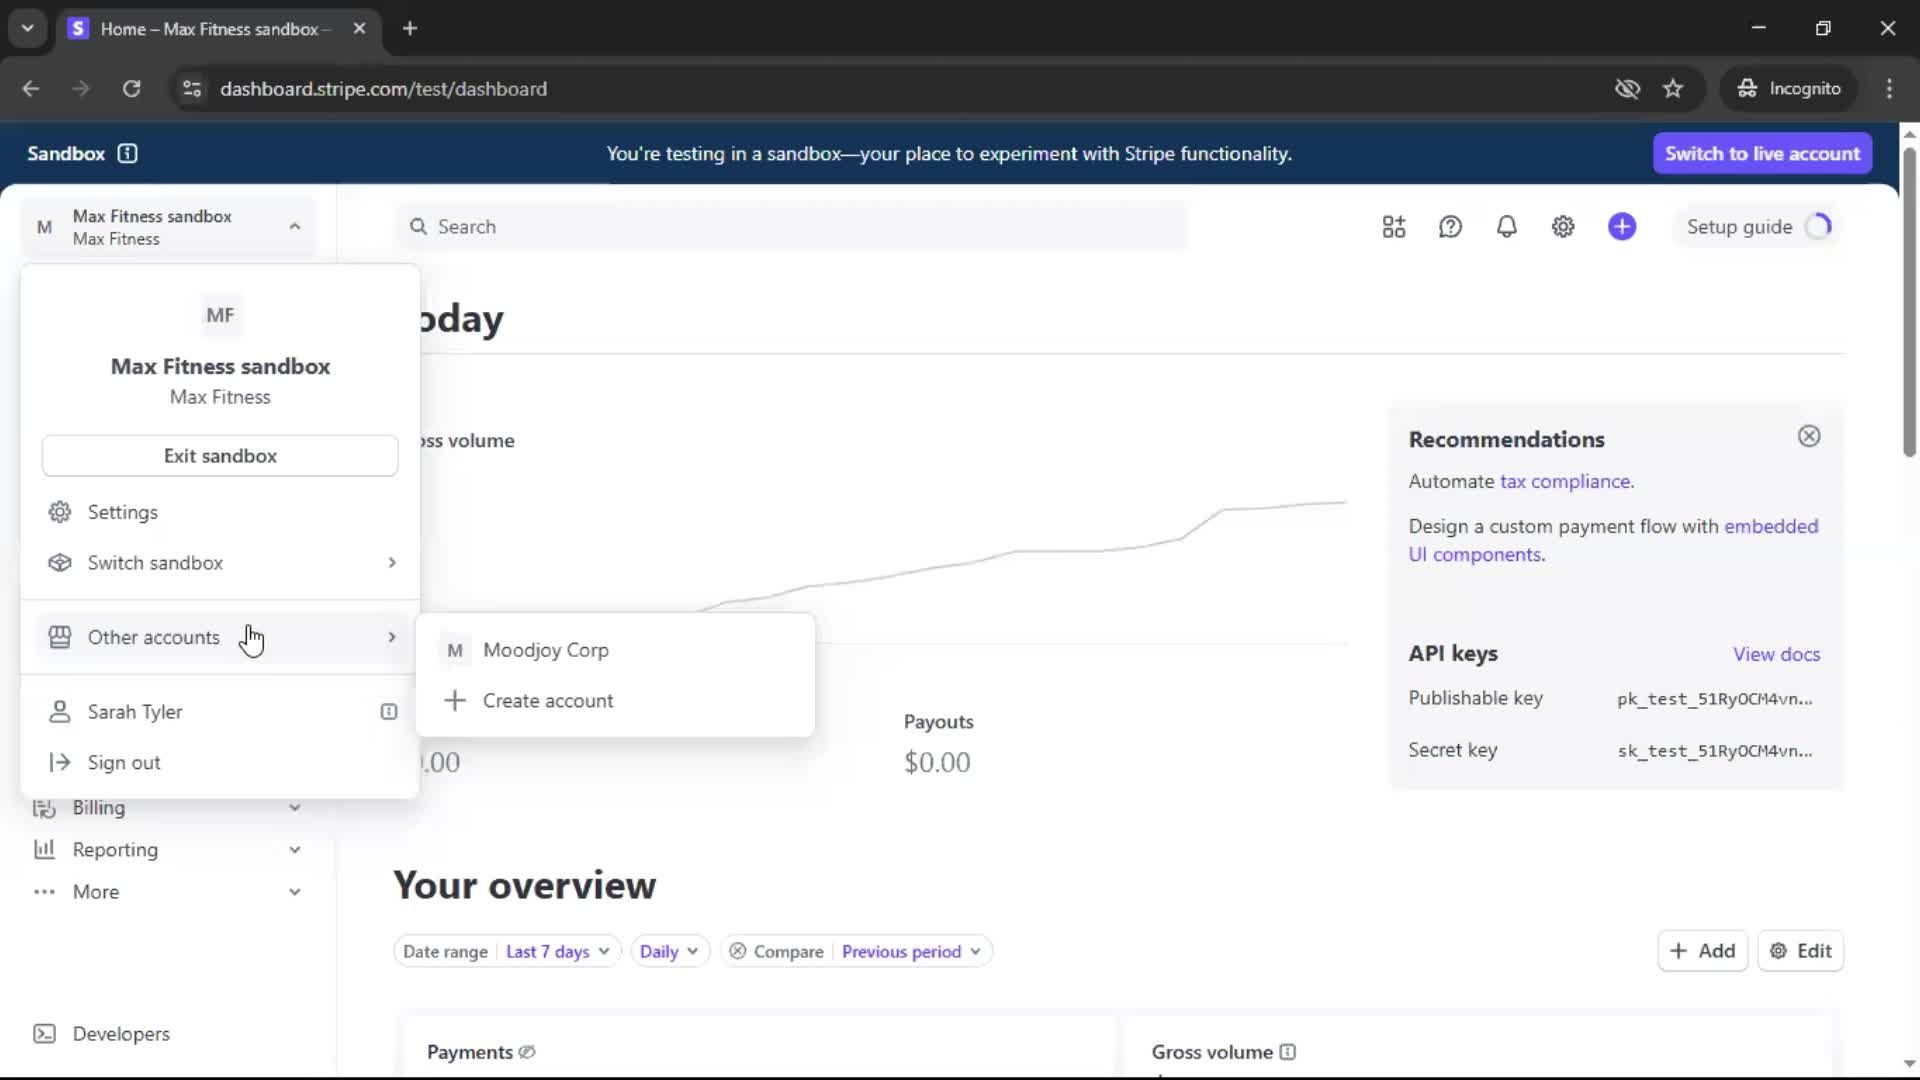1920x1080 pixels.
Task: Open the notifications bell
Action: (x=1506, y=227)
